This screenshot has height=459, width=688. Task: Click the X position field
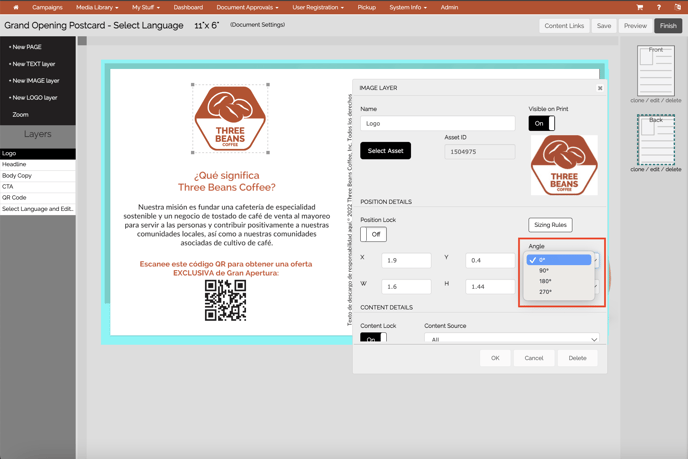tap(406, 261)
